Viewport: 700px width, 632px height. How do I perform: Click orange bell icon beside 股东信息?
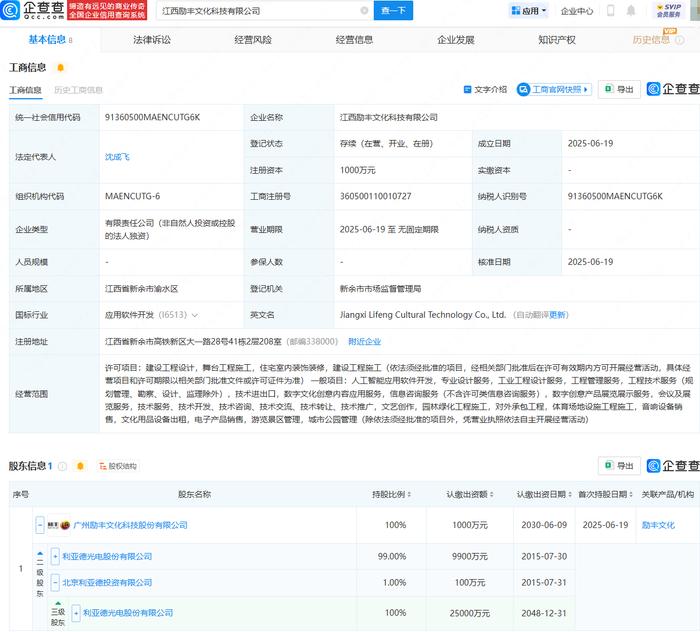pyautogui.click(x=80, y=466)
